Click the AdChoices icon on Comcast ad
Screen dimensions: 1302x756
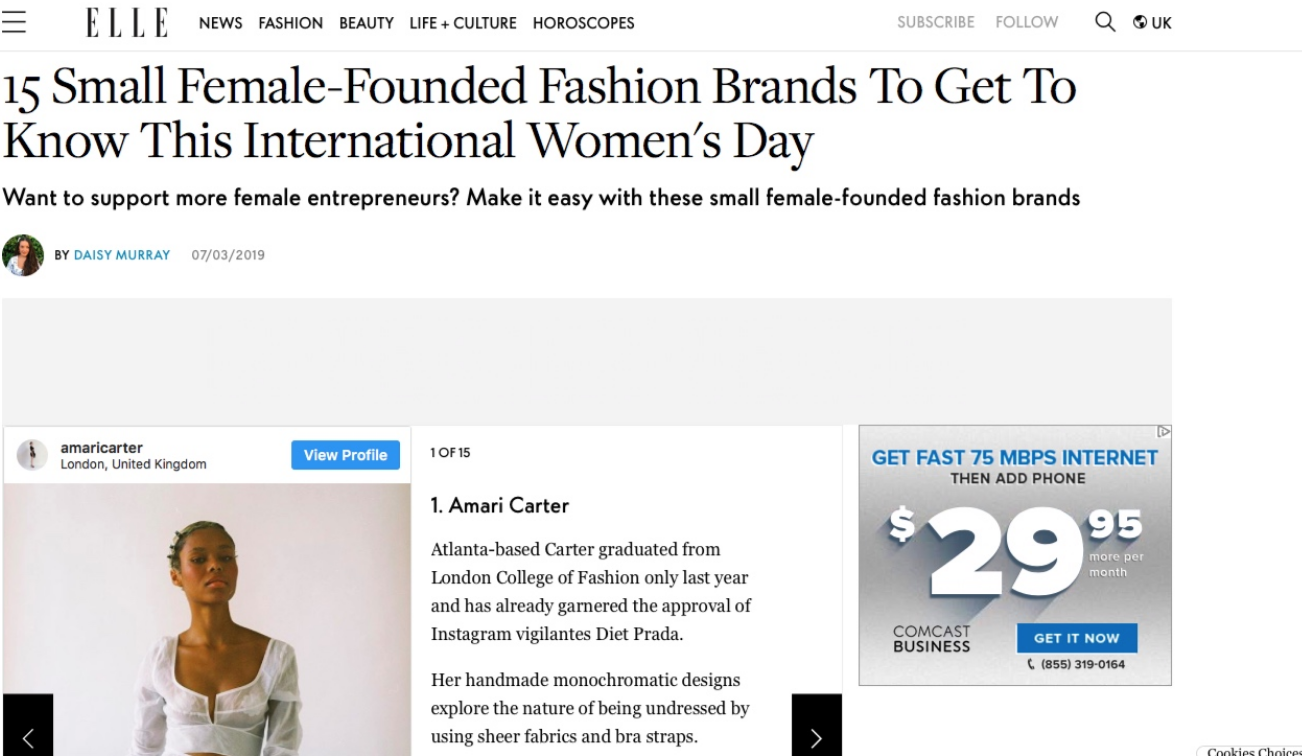[1164, 432]
